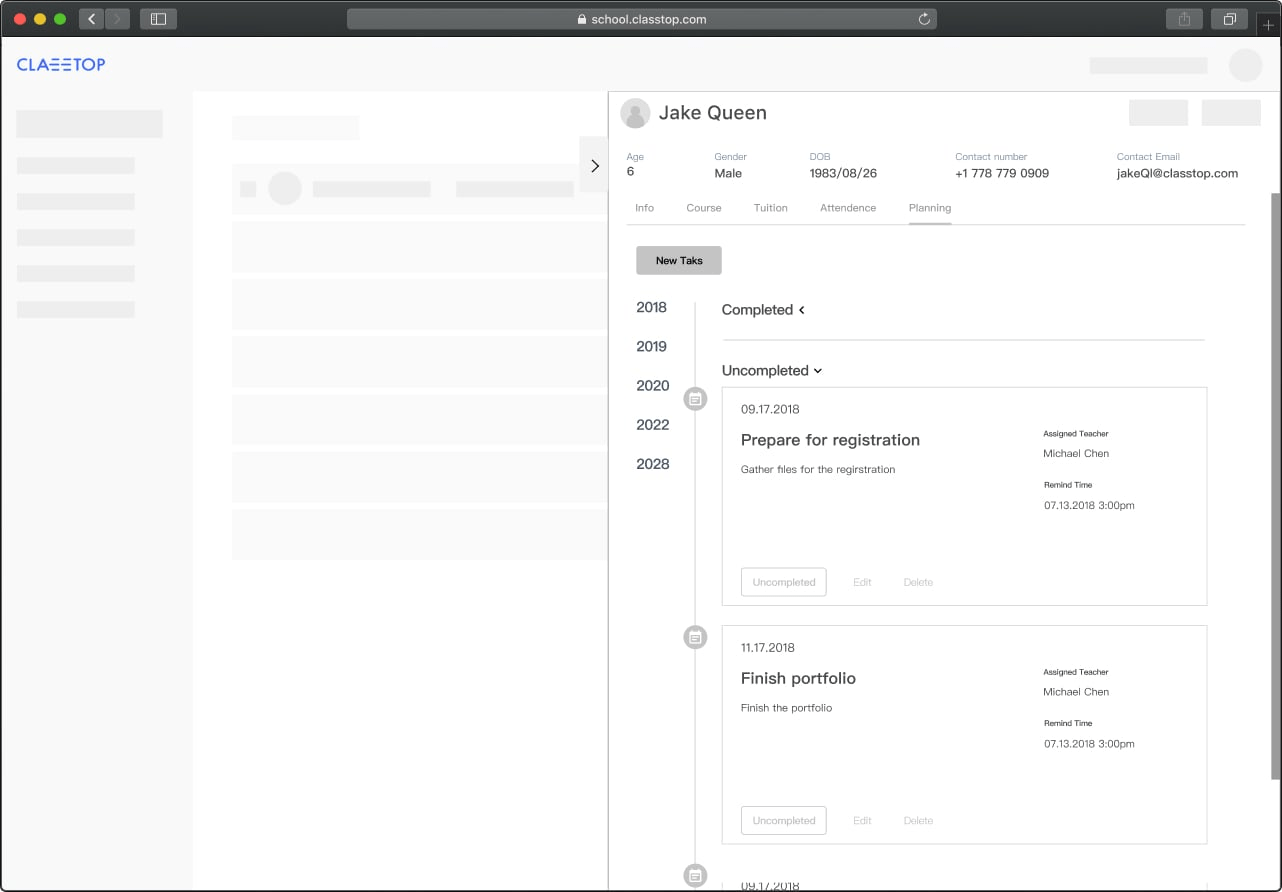Open the Attendence tab

(x=848, y=208)
